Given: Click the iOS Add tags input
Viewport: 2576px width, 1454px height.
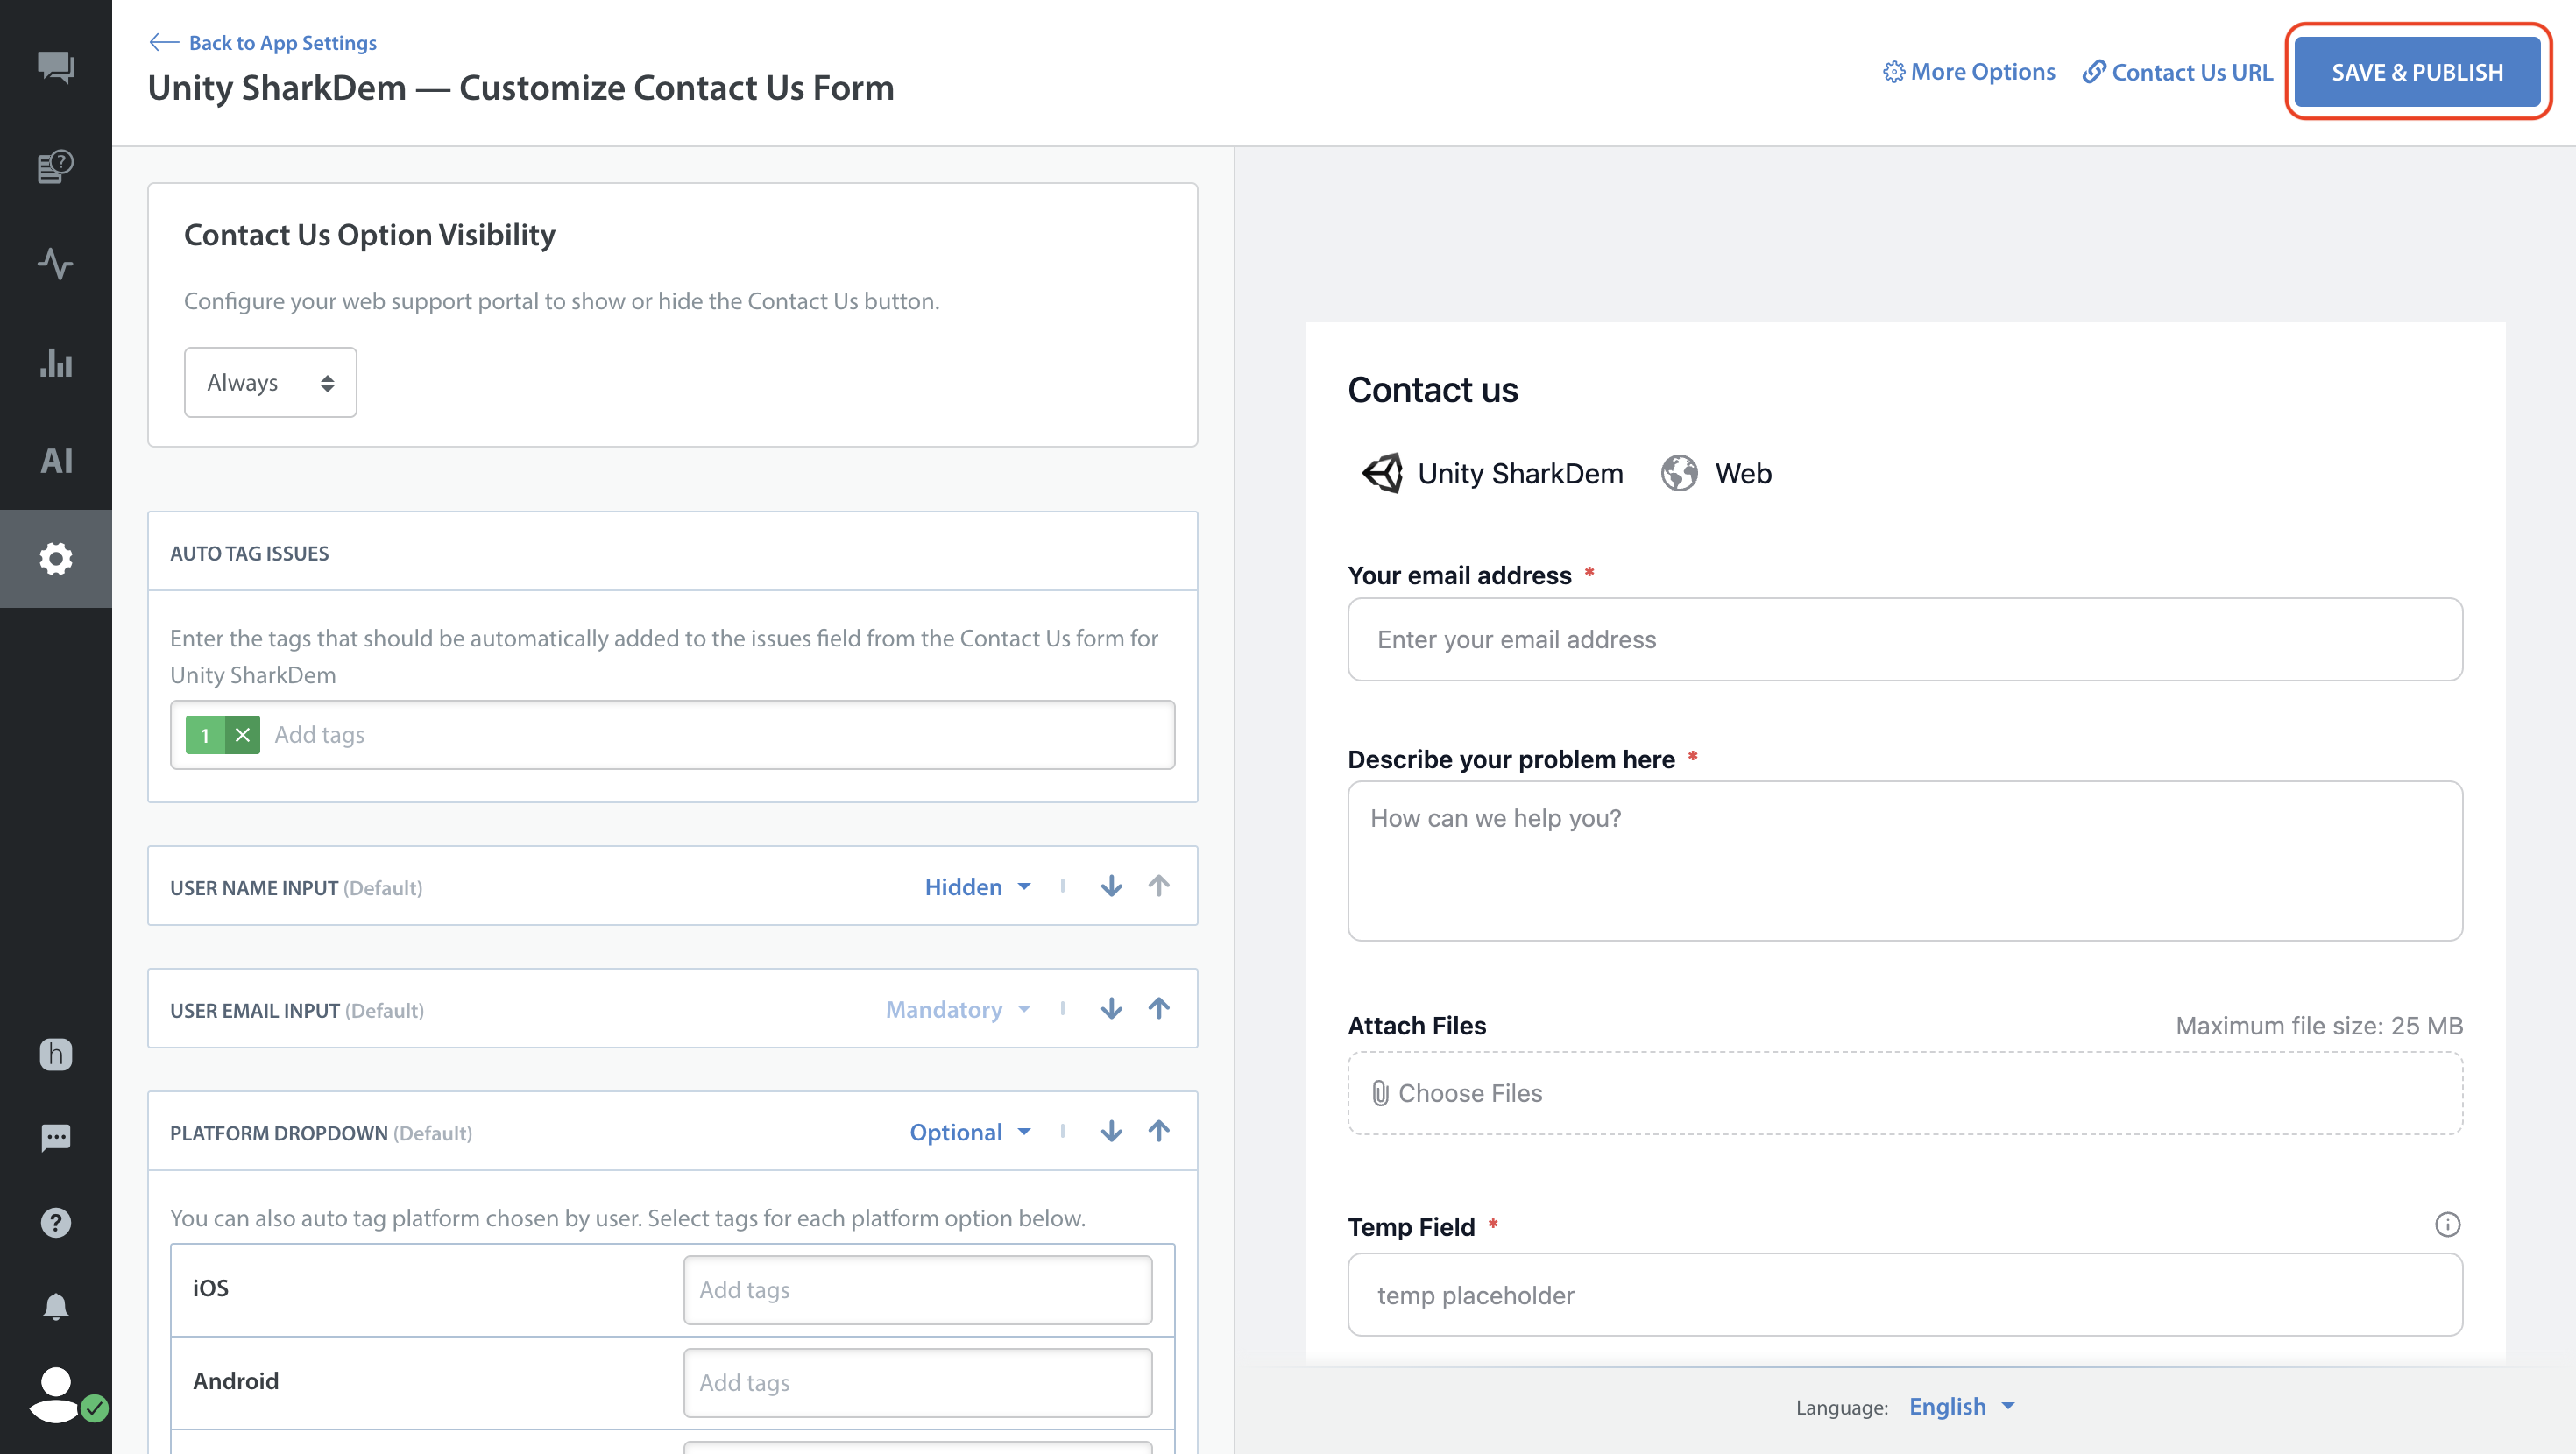Looking at the screenshot, I should click(917, 1289).
